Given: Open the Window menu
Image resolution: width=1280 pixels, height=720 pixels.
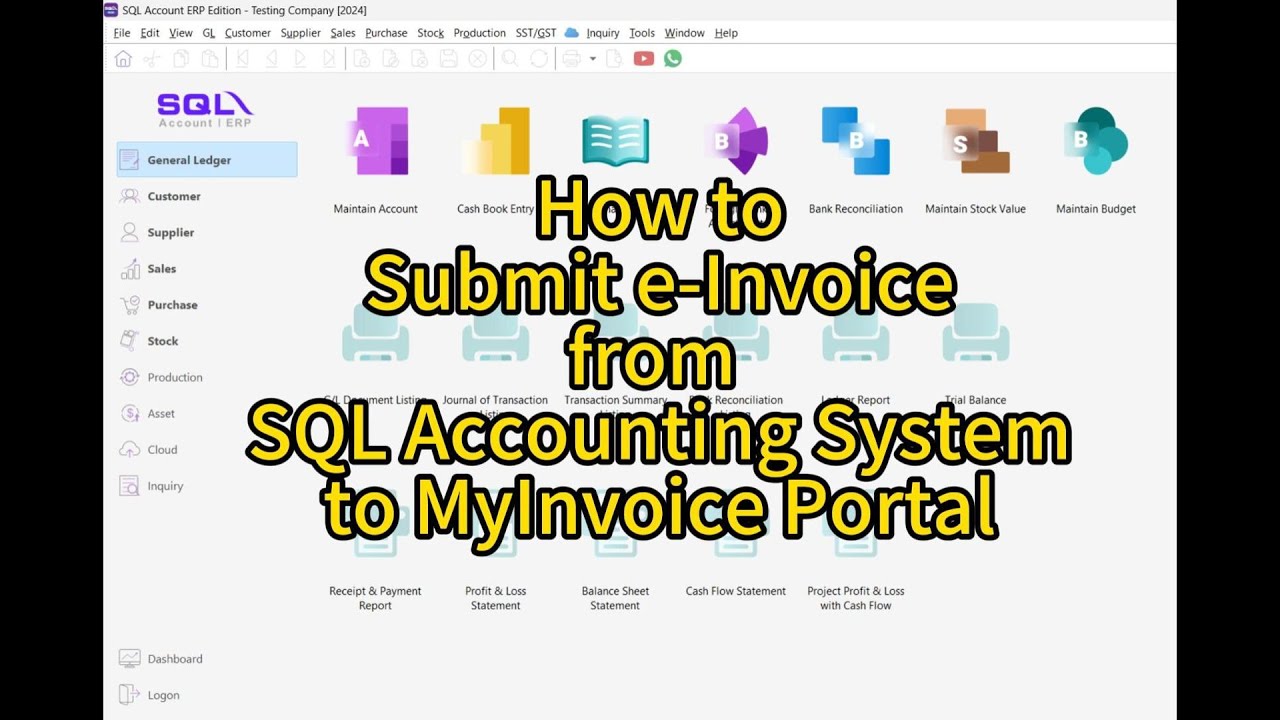Looking at the screenshot, I should (685, 33).
